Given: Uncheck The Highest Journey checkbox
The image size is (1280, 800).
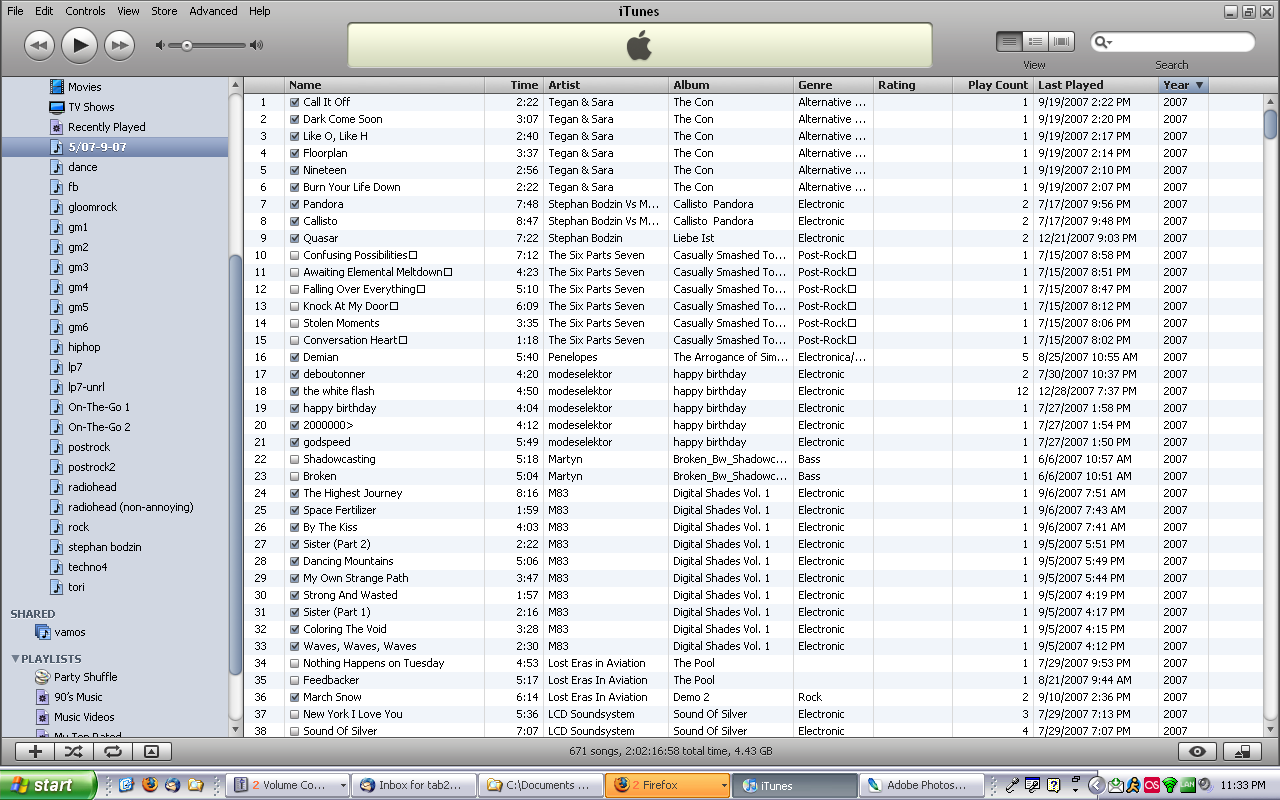Looking at the screenshot, I should (x=294, y=493).
